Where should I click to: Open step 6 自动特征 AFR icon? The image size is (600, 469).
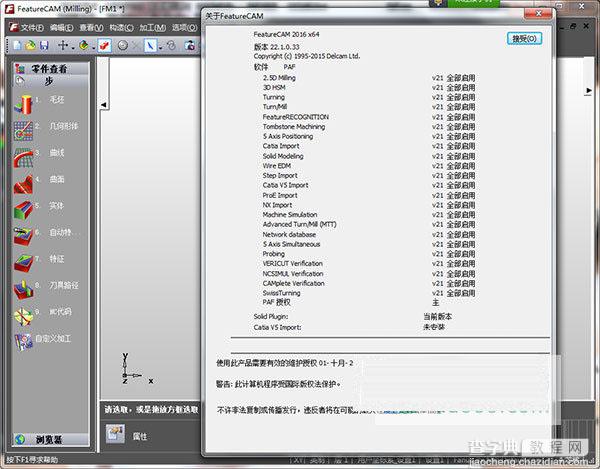(x=23, y=236)
